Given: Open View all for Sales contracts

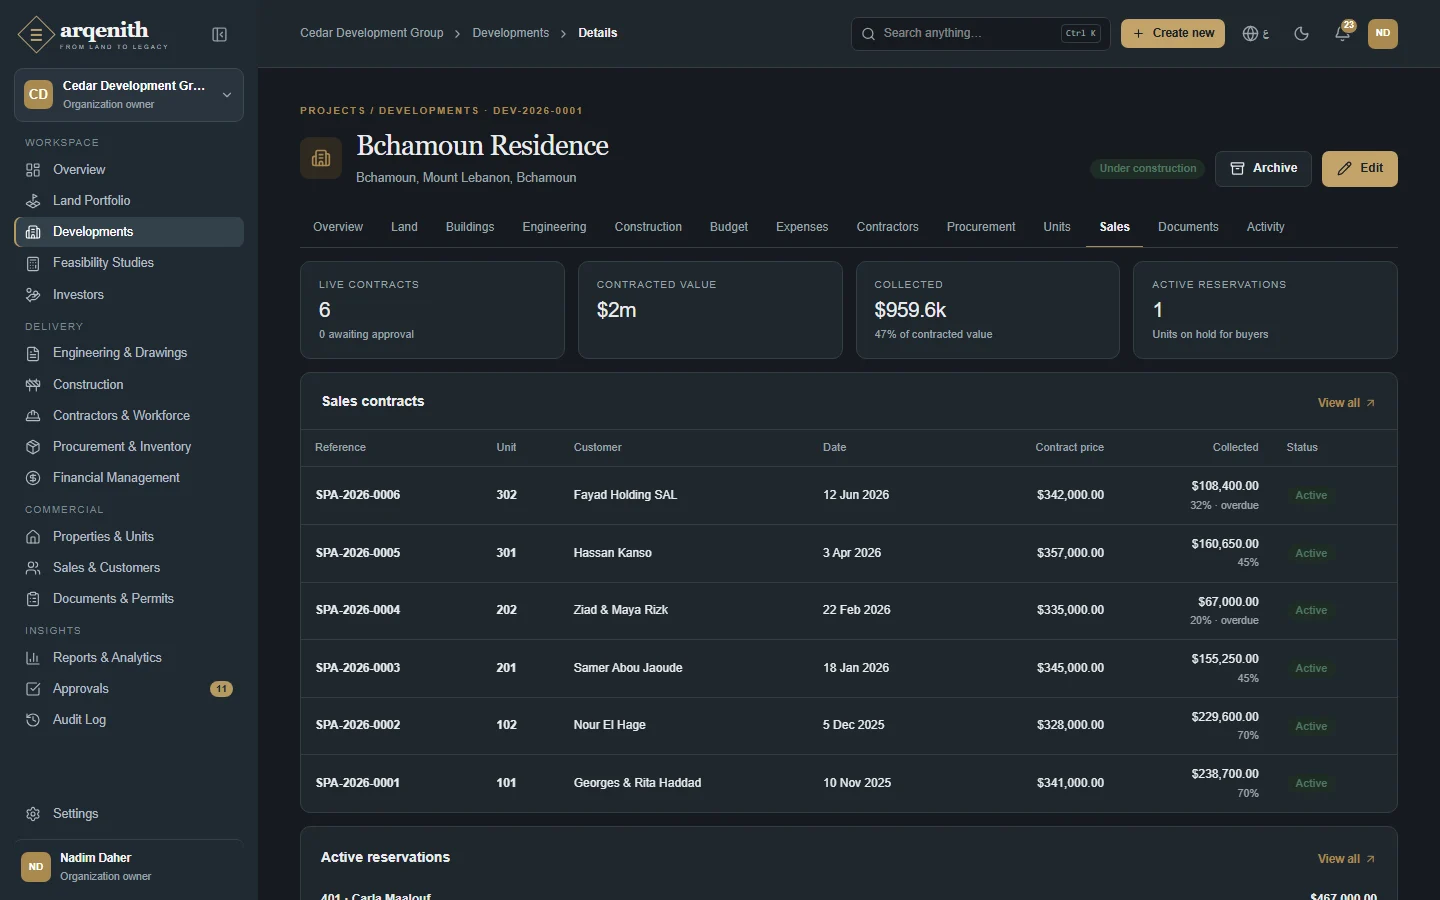Looking at the screenshot, I should (1346, 403).
